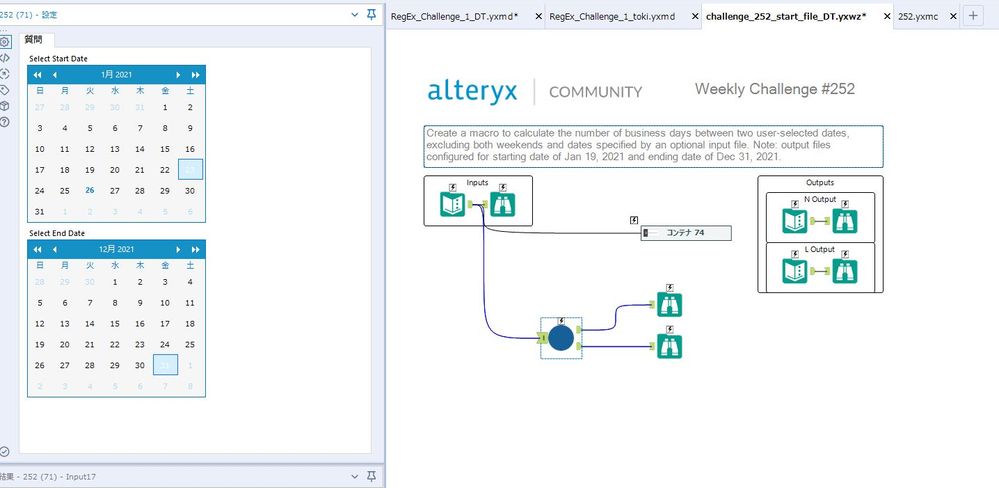Click the challenge description text box
Screen dimensions: 999x488
click(x=654, y=146)
